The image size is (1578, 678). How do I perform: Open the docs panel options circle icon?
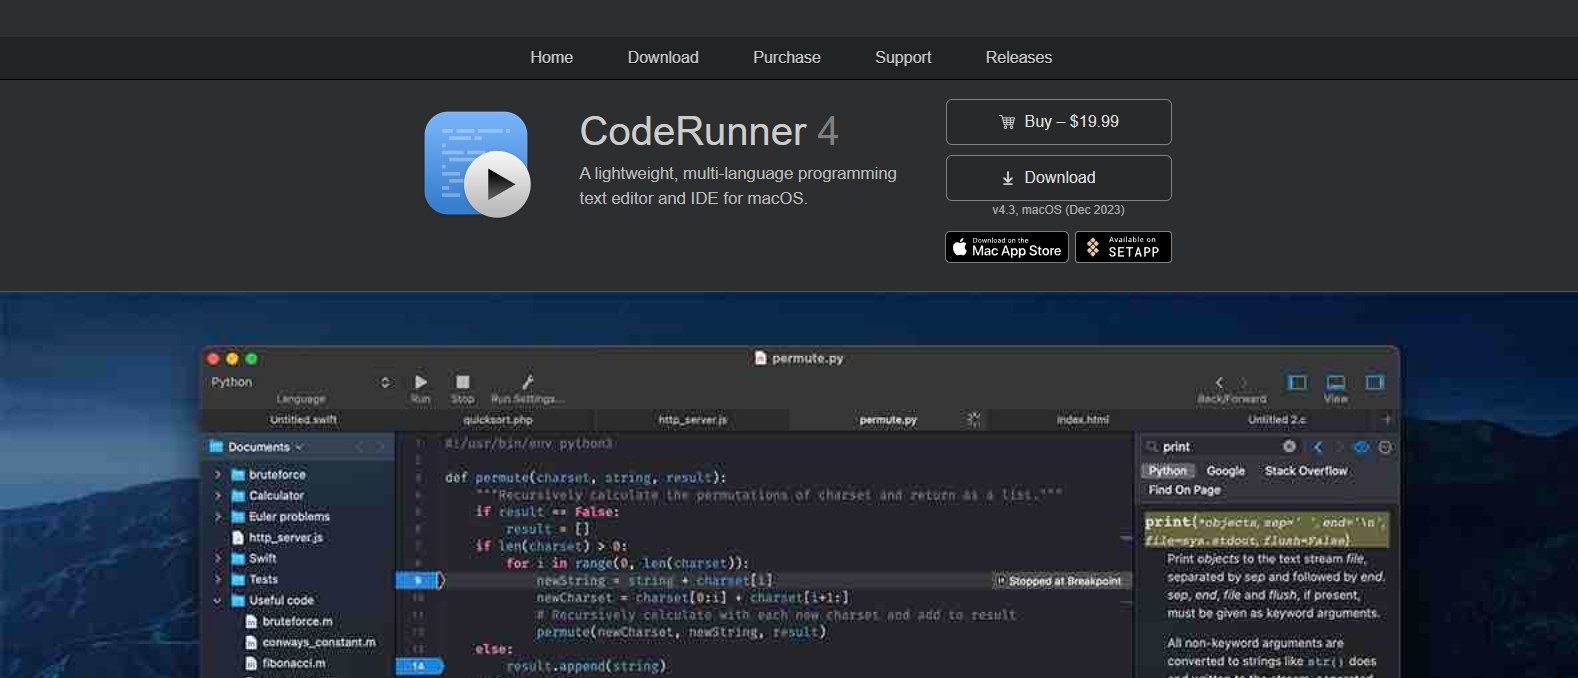(x=1385, y=447)
